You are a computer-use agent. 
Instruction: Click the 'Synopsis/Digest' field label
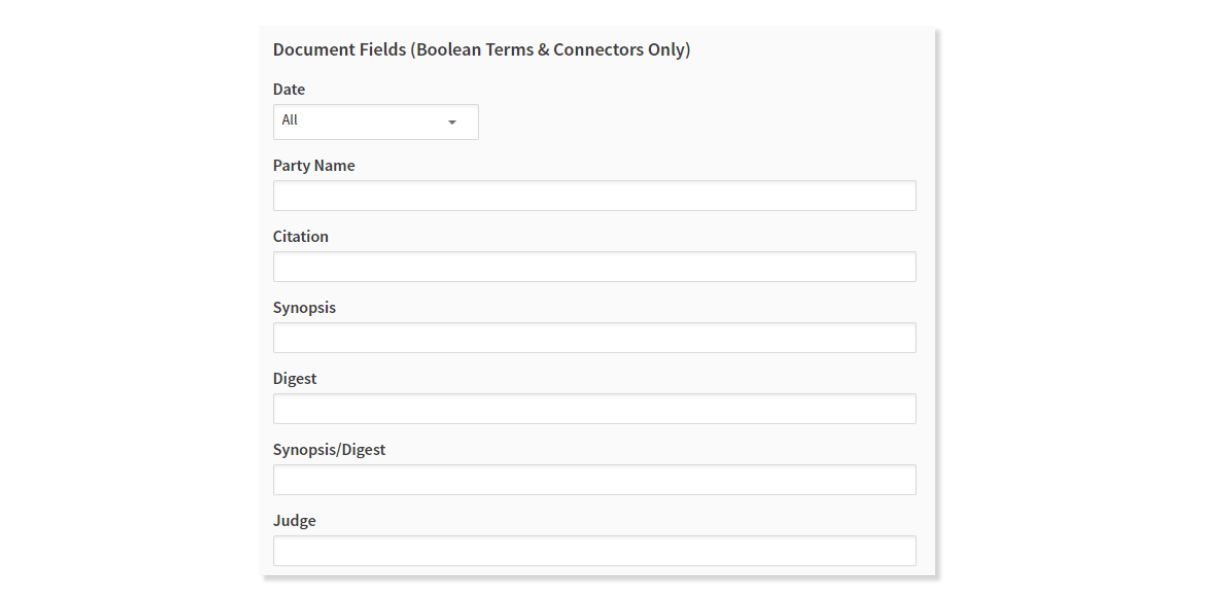pos(329,450)
